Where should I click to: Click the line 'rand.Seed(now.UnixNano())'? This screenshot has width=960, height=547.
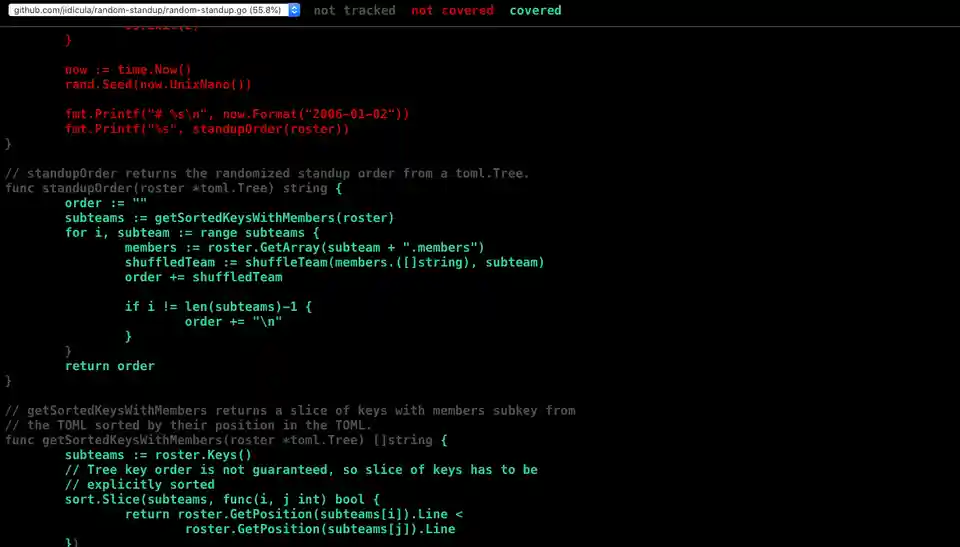point(158,85)
